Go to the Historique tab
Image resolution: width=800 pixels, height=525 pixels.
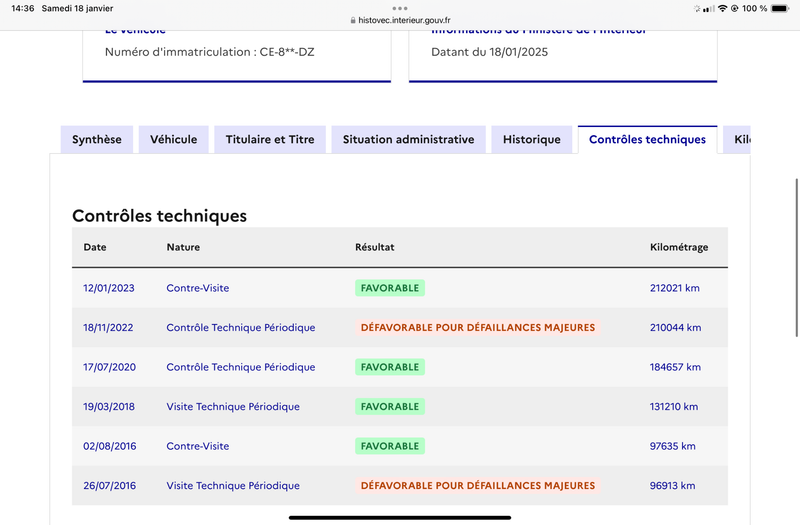click(532, 139)
